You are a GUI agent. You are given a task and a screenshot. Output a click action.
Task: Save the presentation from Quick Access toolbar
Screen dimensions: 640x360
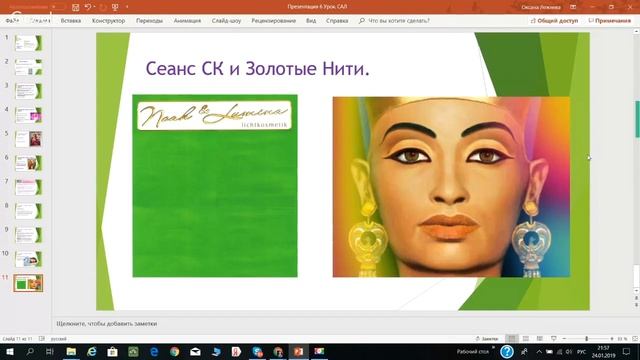click(75, 7)
